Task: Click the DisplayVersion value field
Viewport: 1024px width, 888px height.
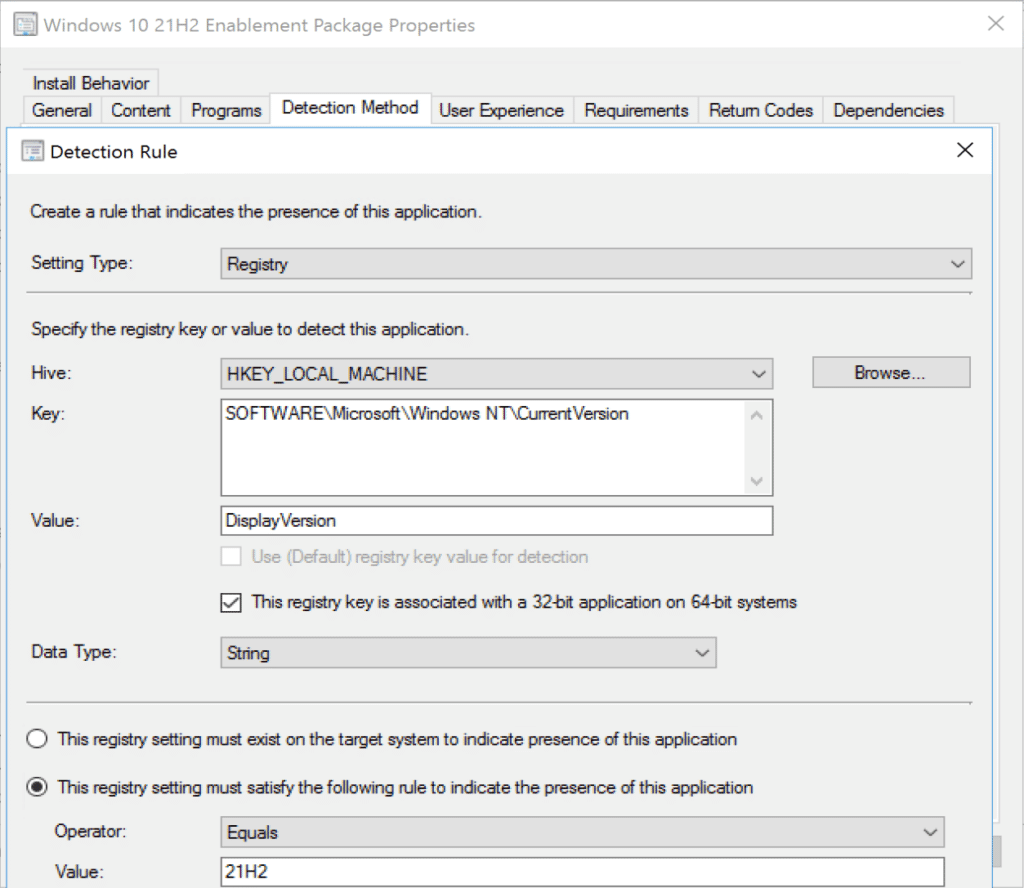Action: pyautogui.click(x=496, y=521)
